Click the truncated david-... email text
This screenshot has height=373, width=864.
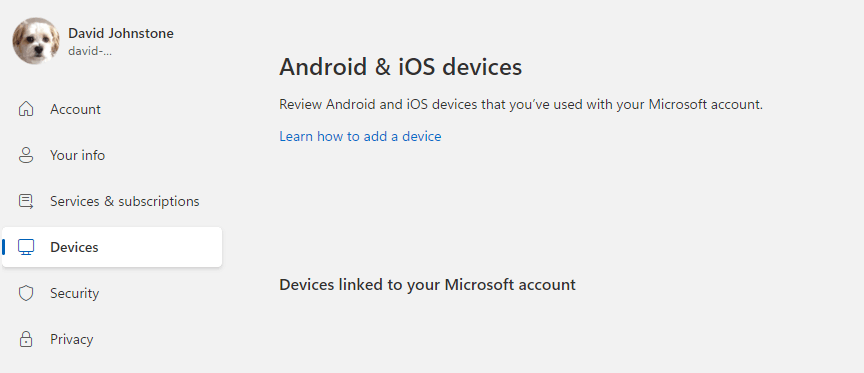tap(90, 51)
